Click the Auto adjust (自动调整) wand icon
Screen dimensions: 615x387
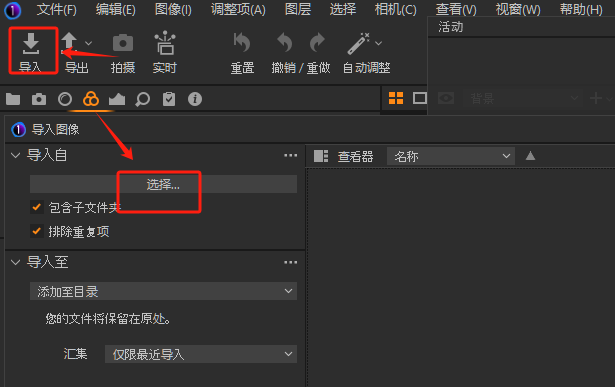[x=358, y=43]
